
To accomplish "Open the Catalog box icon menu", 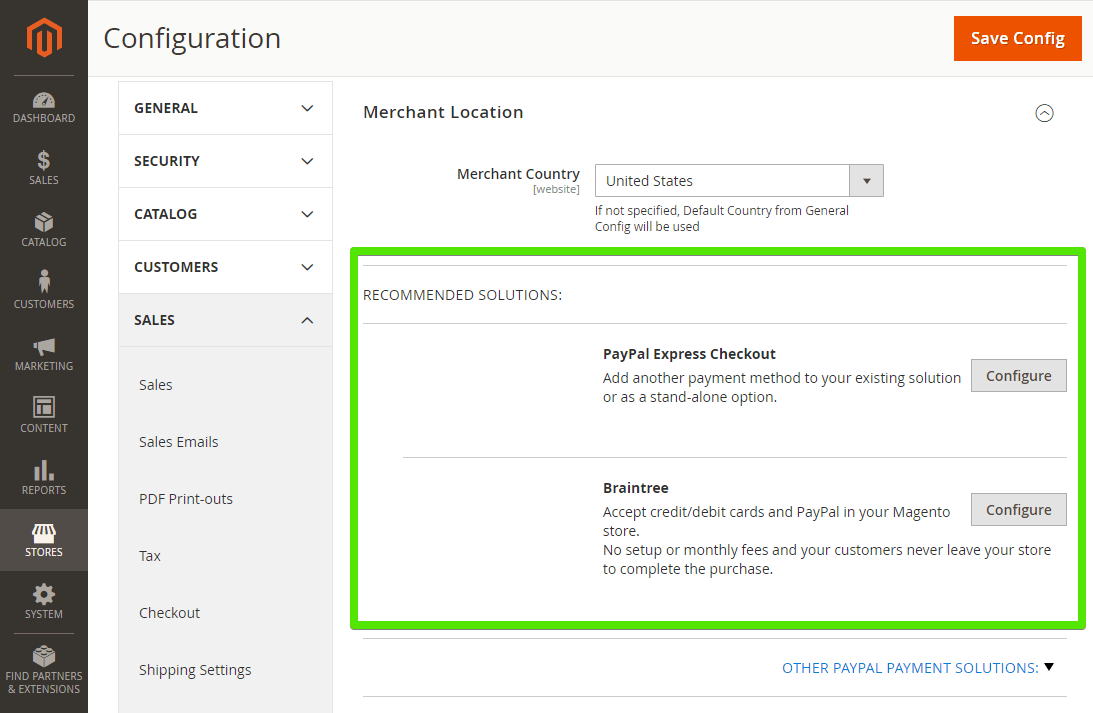I will coord(44,230).
